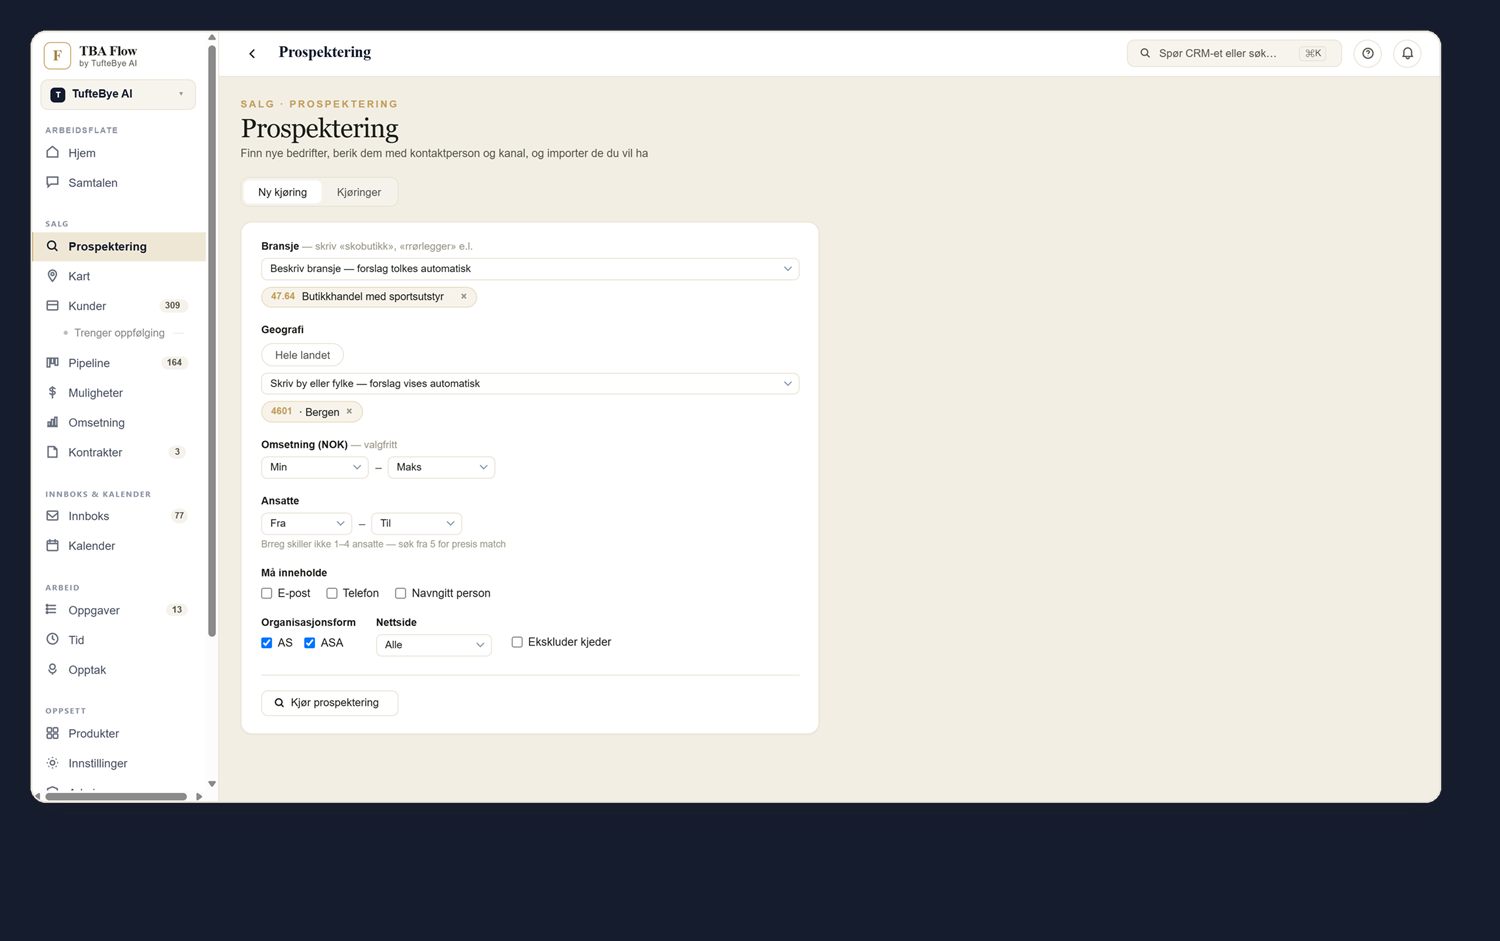Switch to the Kjøringer tab
Screen dimensions: 1500x941
(359, 192)
